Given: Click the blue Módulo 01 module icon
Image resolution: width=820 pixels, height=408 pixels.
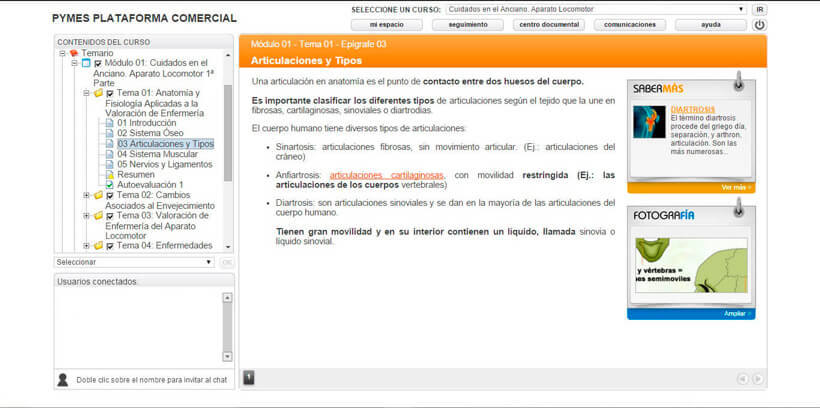Looking at the screenshot, I should (86, 63).
